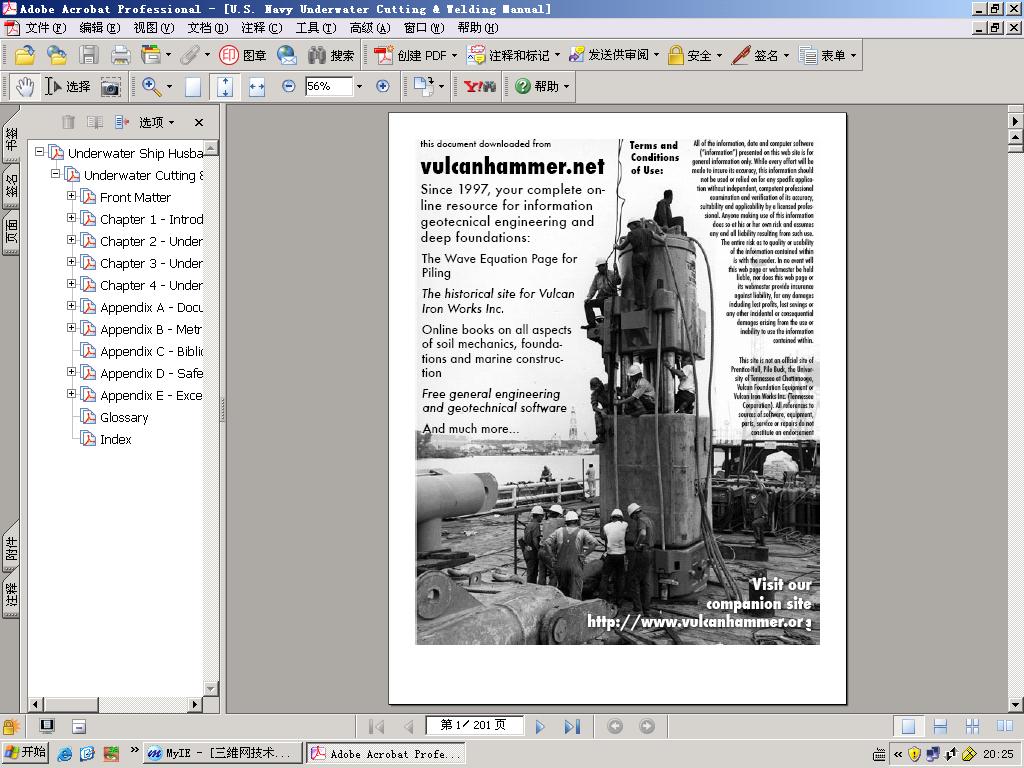Open the Glossary bookmark
This screenshot has height=768, width=1024.
tap(124, 417)
